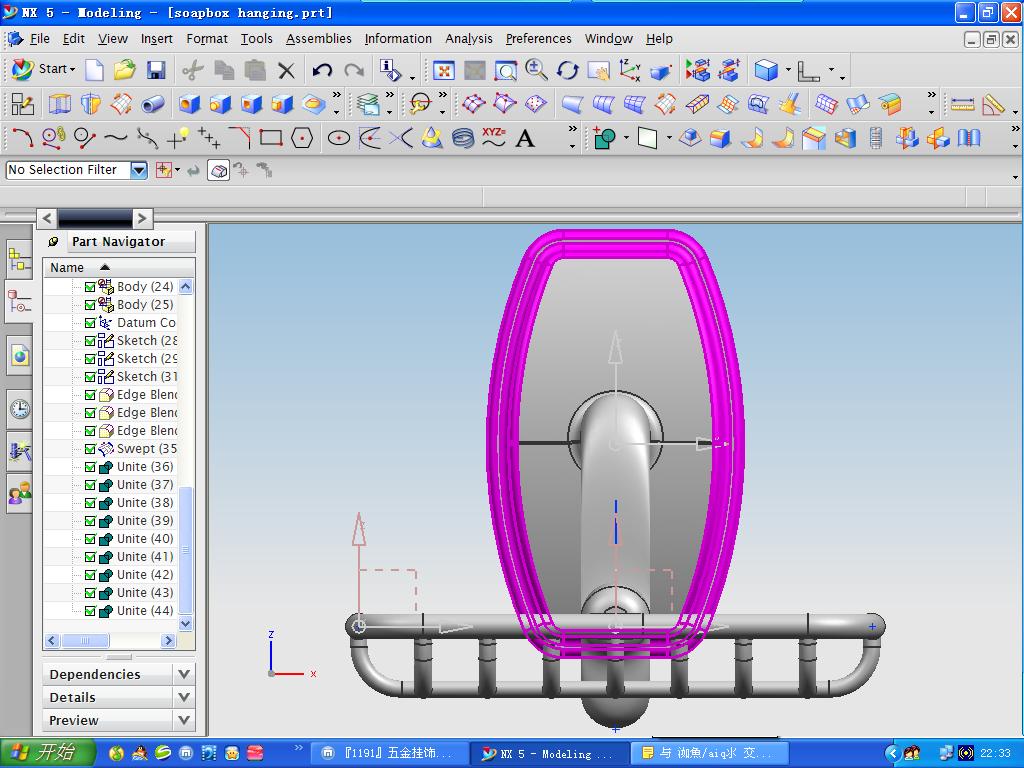The width and height of the screenshot is (1024, 768).
Task: Uncheck the Body (25) checkbox
Action: point(90,304)
